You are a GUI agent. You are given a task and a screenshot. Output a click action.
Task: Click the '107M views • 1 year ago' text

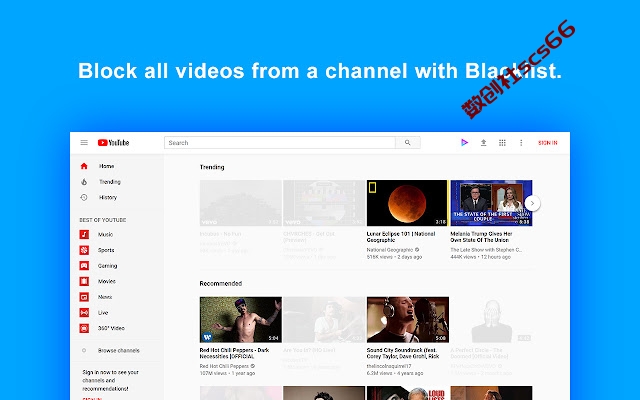click(x=227, y=373)
